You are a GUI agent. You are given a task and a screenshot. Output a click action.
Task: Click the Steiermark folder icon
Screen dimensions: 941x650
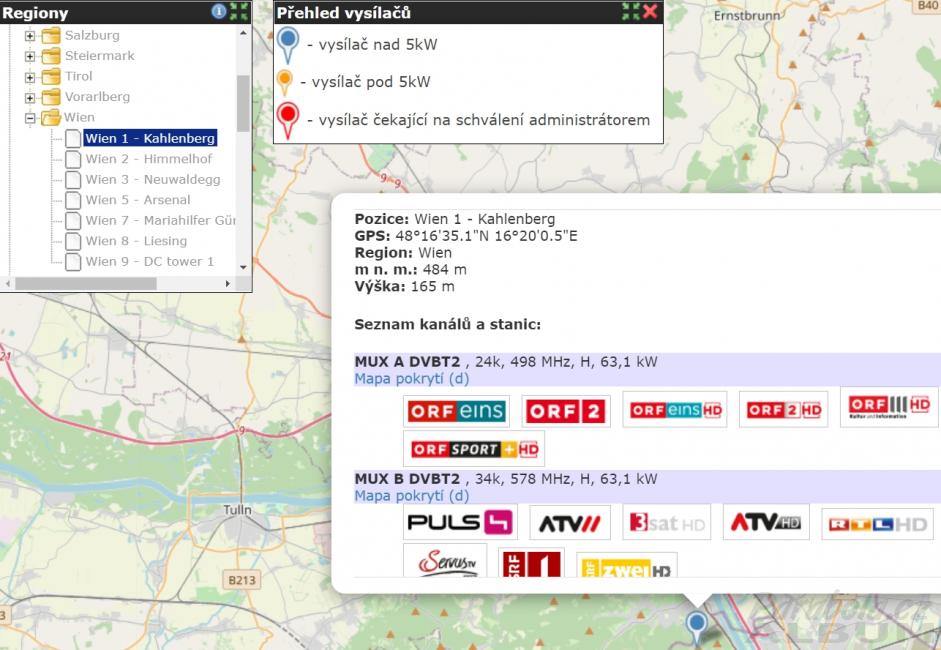(x=51, y=56)
